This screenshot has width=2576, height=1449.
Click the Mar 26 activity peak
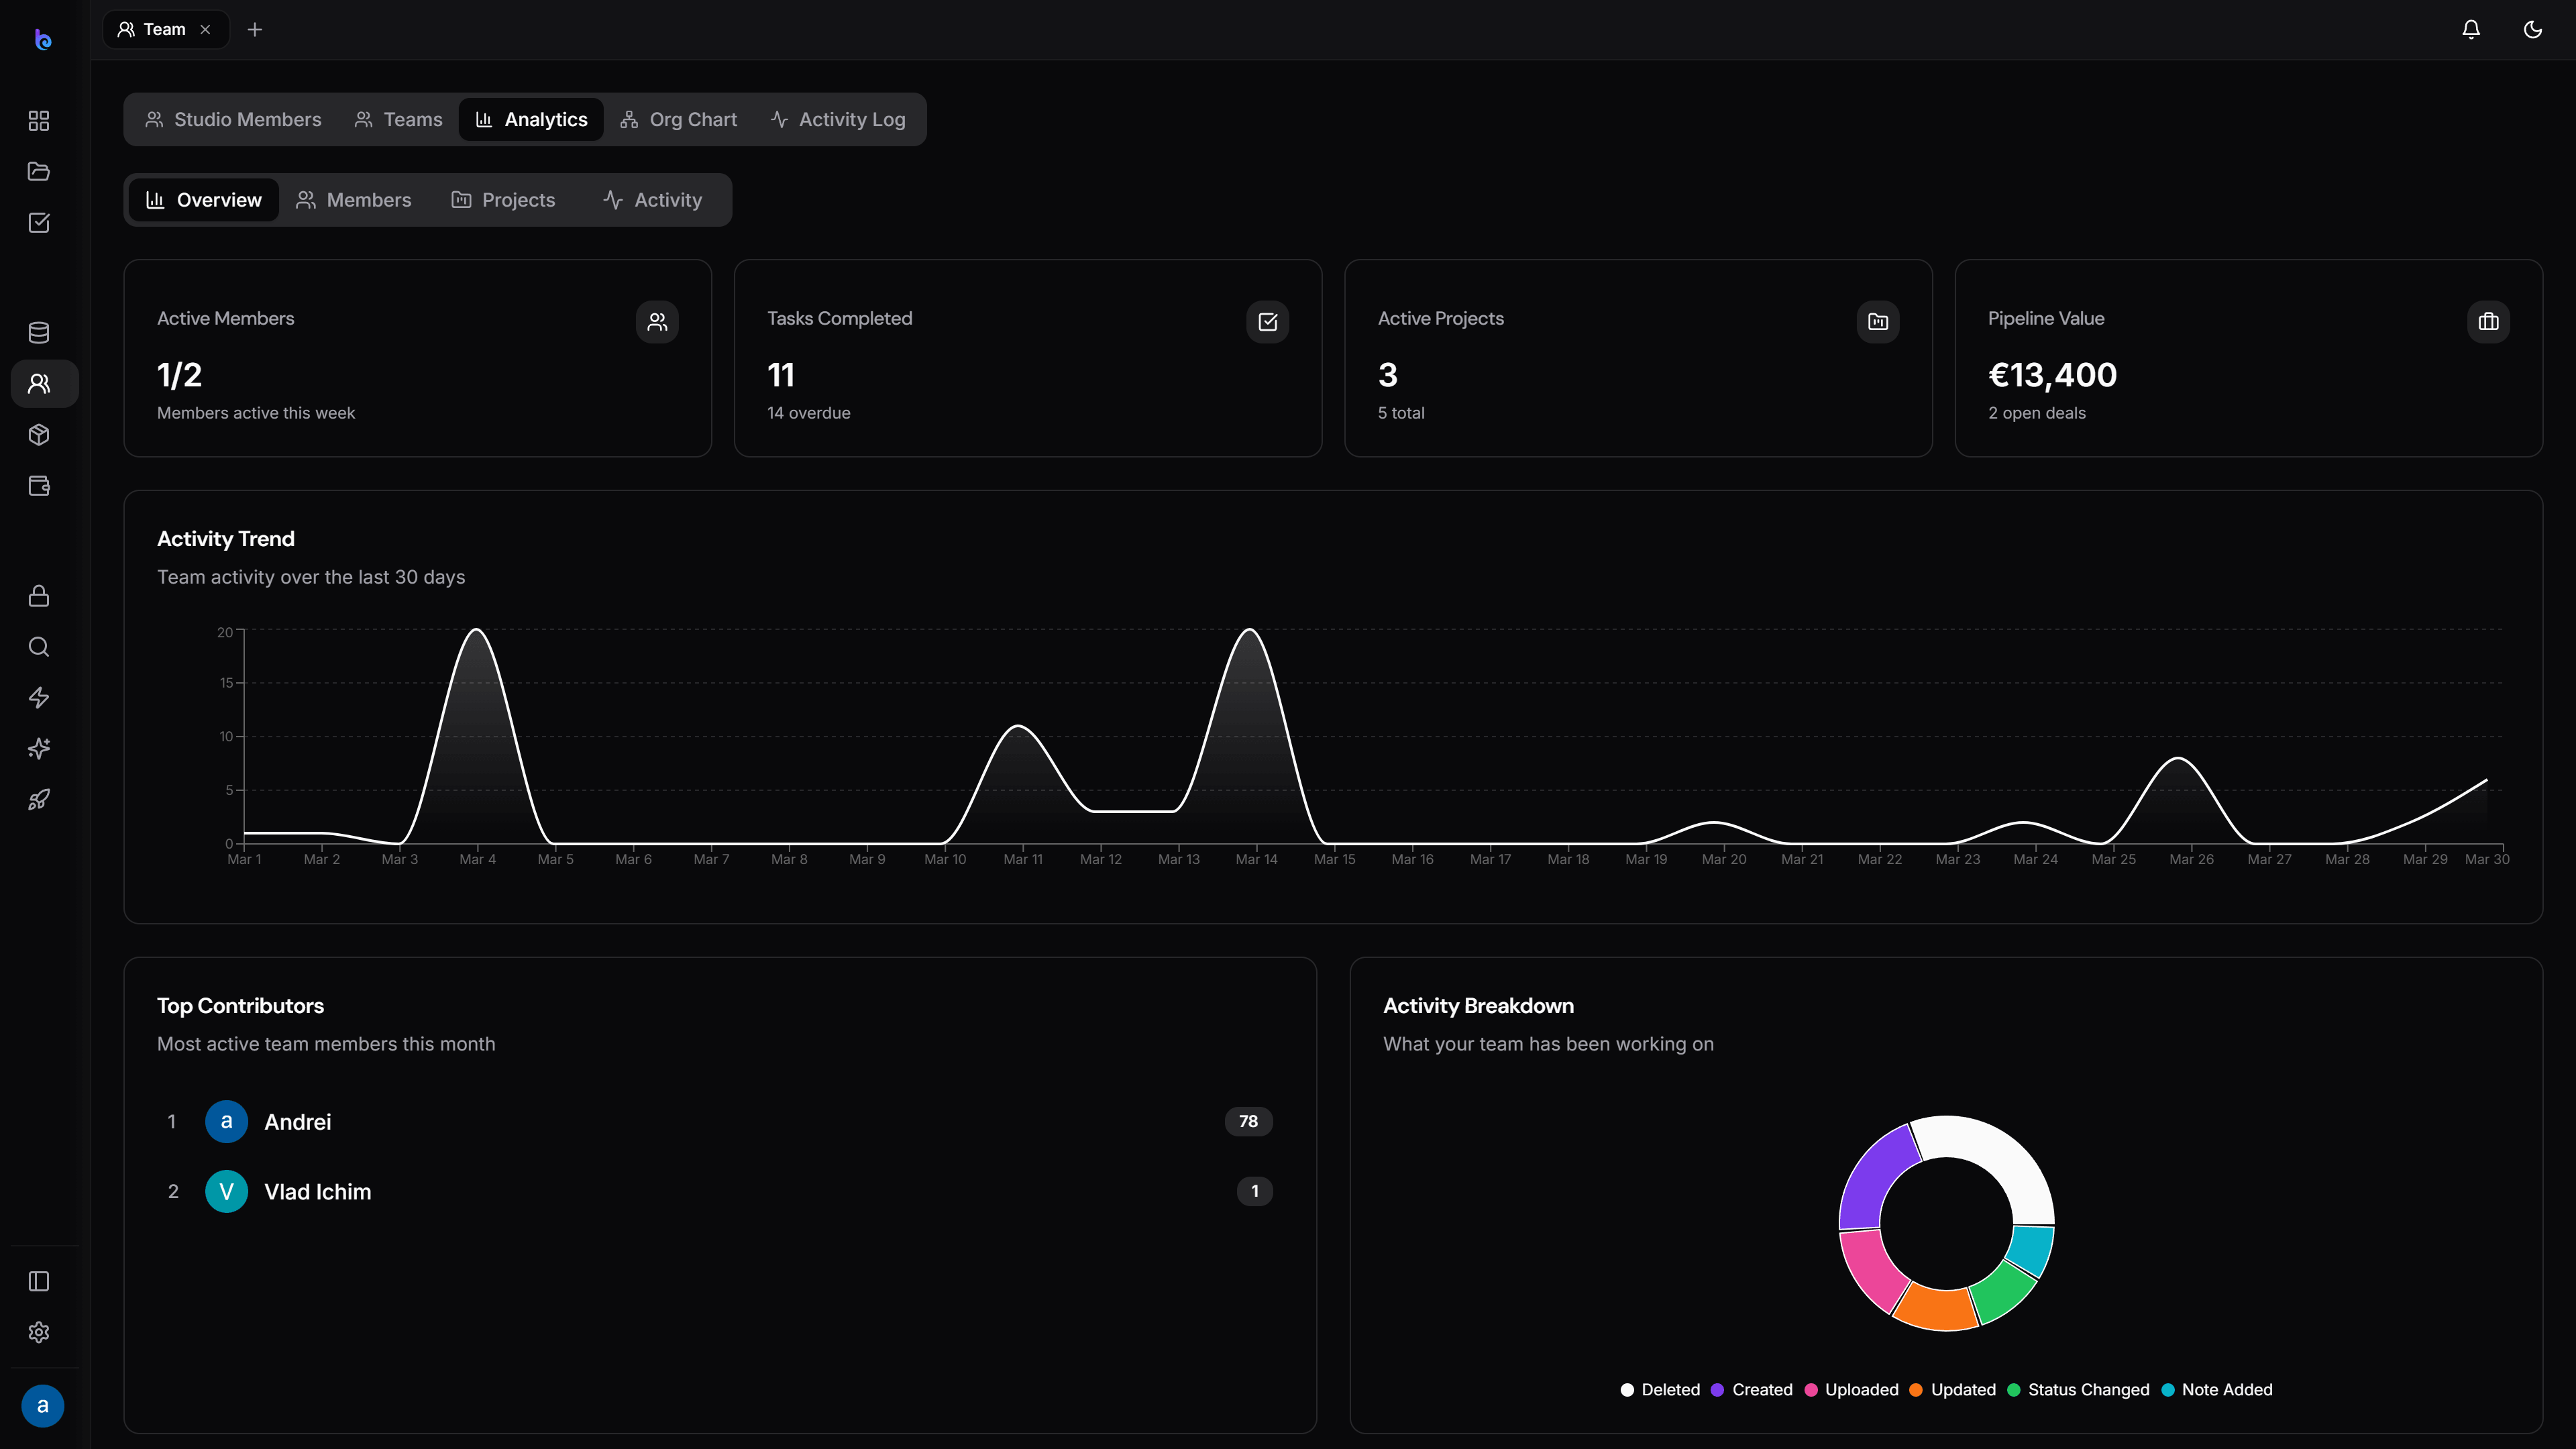2178,759
